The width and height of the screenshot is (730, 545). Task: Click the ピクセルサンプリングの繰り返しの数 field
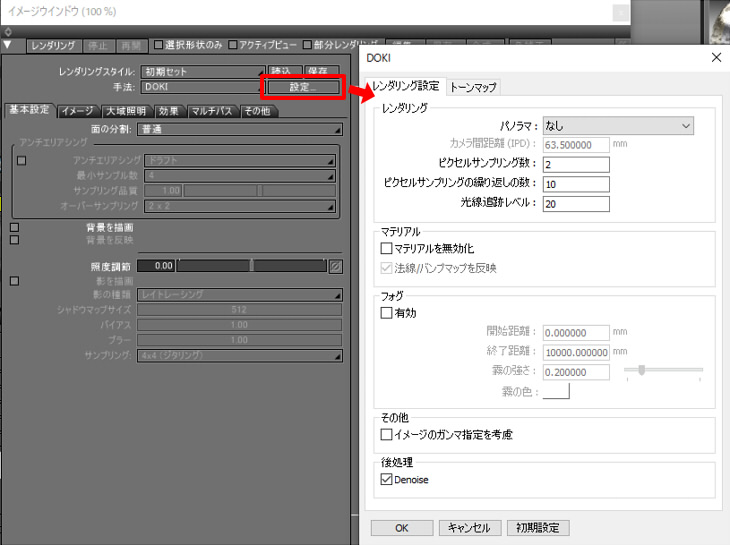576,184
